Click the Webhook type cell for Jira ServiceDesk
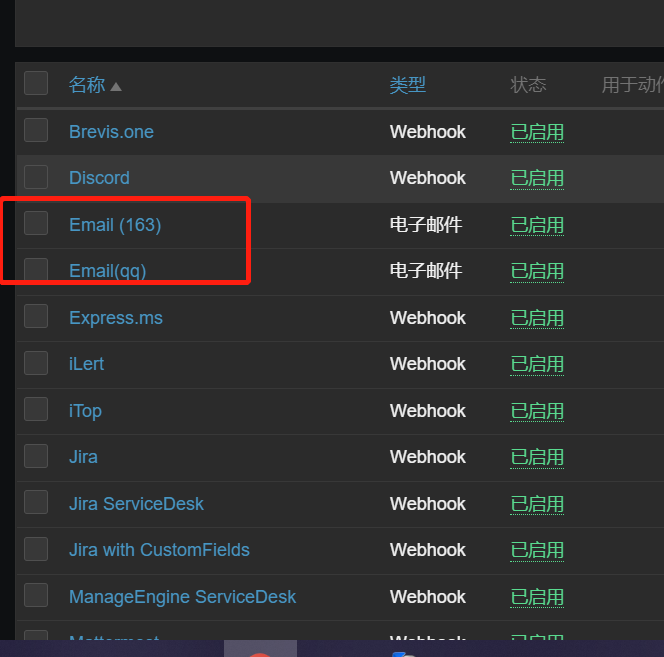 [428, 504]
